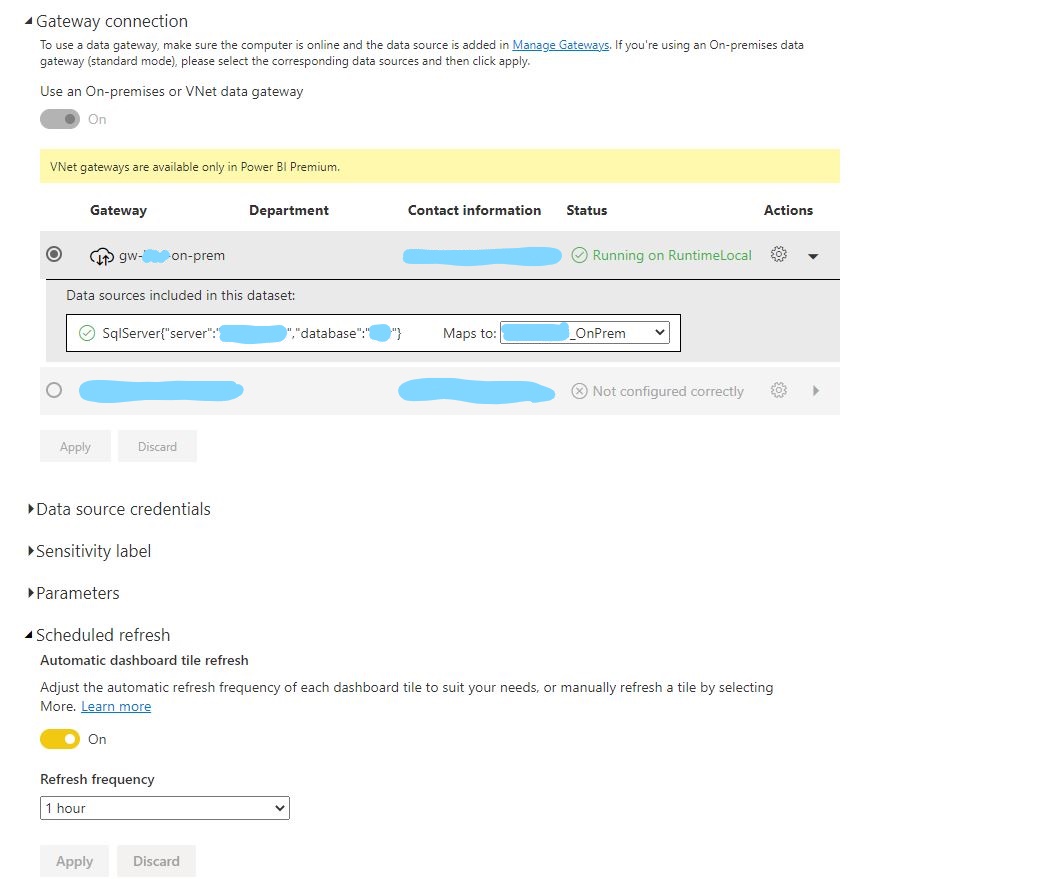The height and width of the screenshot is (879, 1054).
Task: Open Learn more link about tile refresh
Action: [116, 706]
